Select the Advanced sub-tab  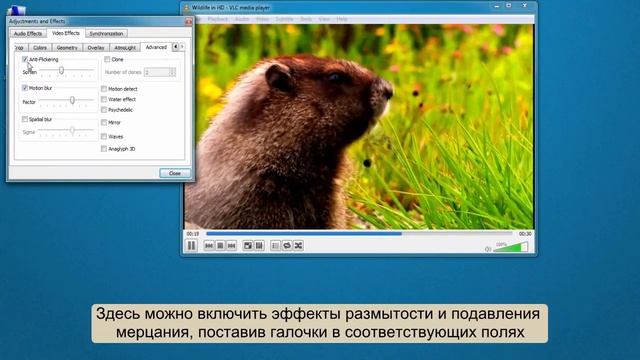click(x=156, y=47)
